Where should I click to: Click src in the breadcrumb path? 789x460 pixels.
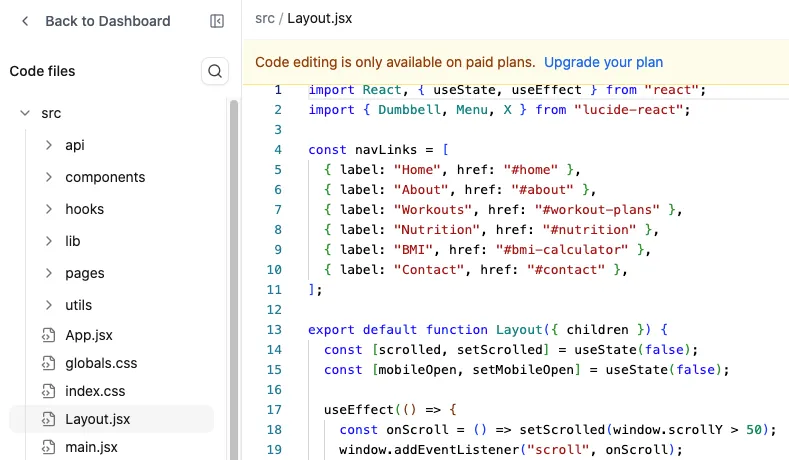265,18
